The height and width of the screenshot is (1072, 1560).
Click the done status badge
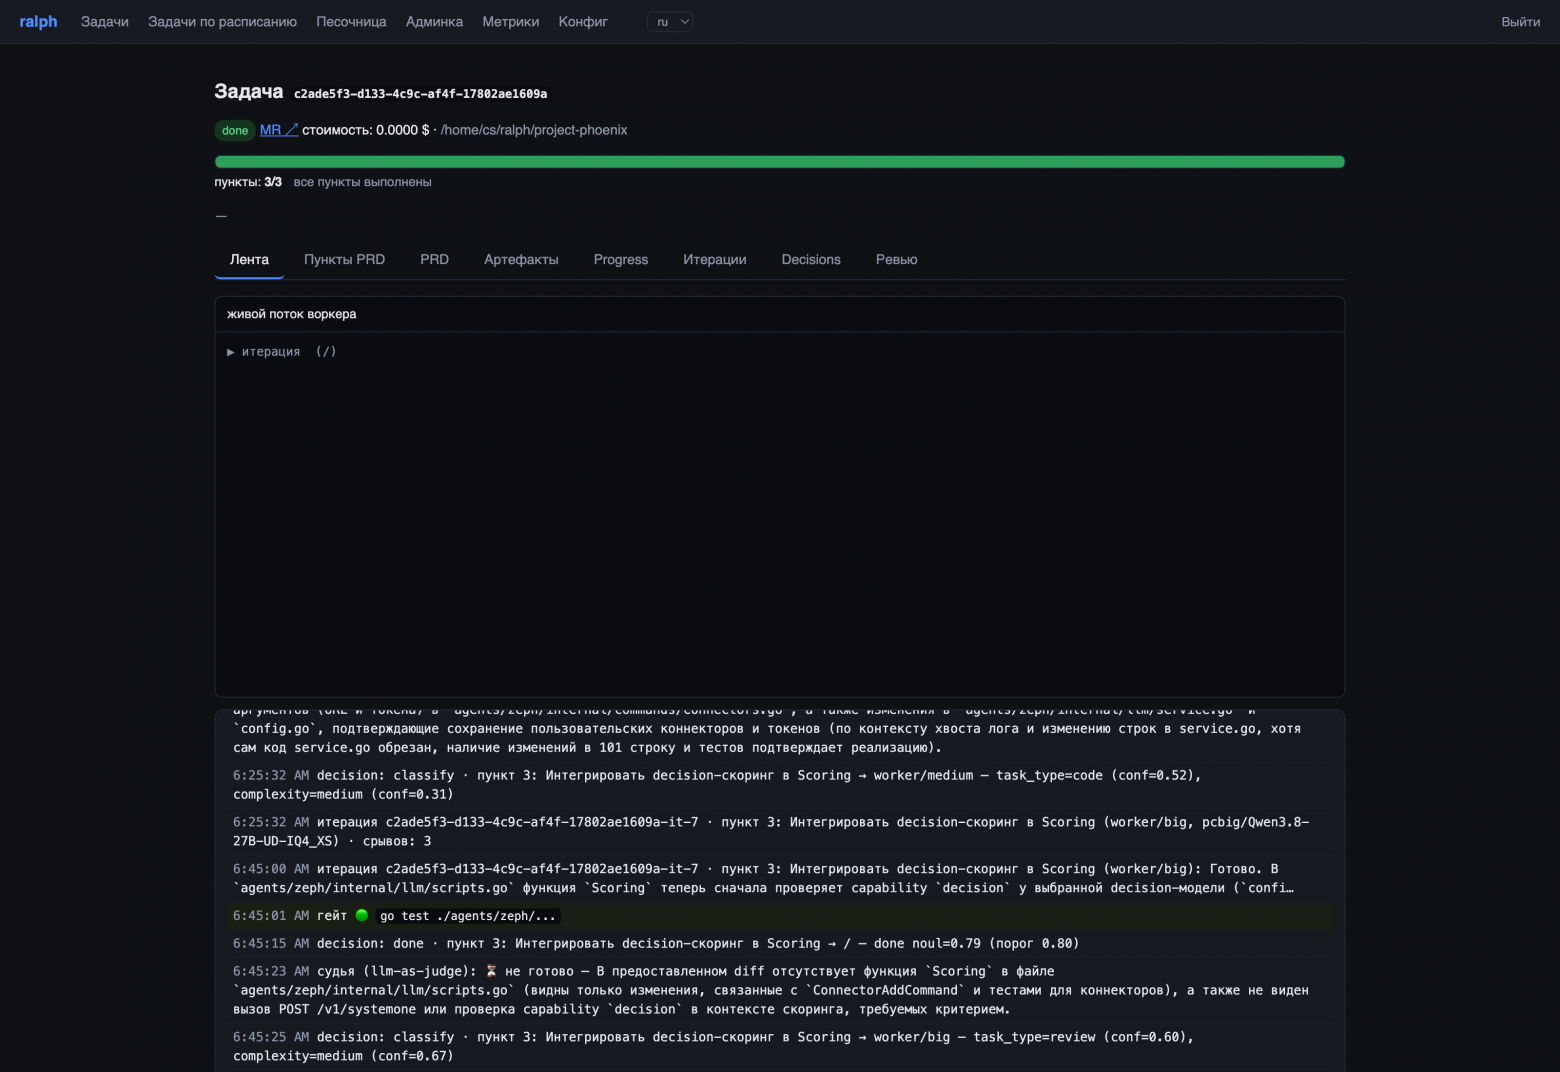[x=235, y=130]
